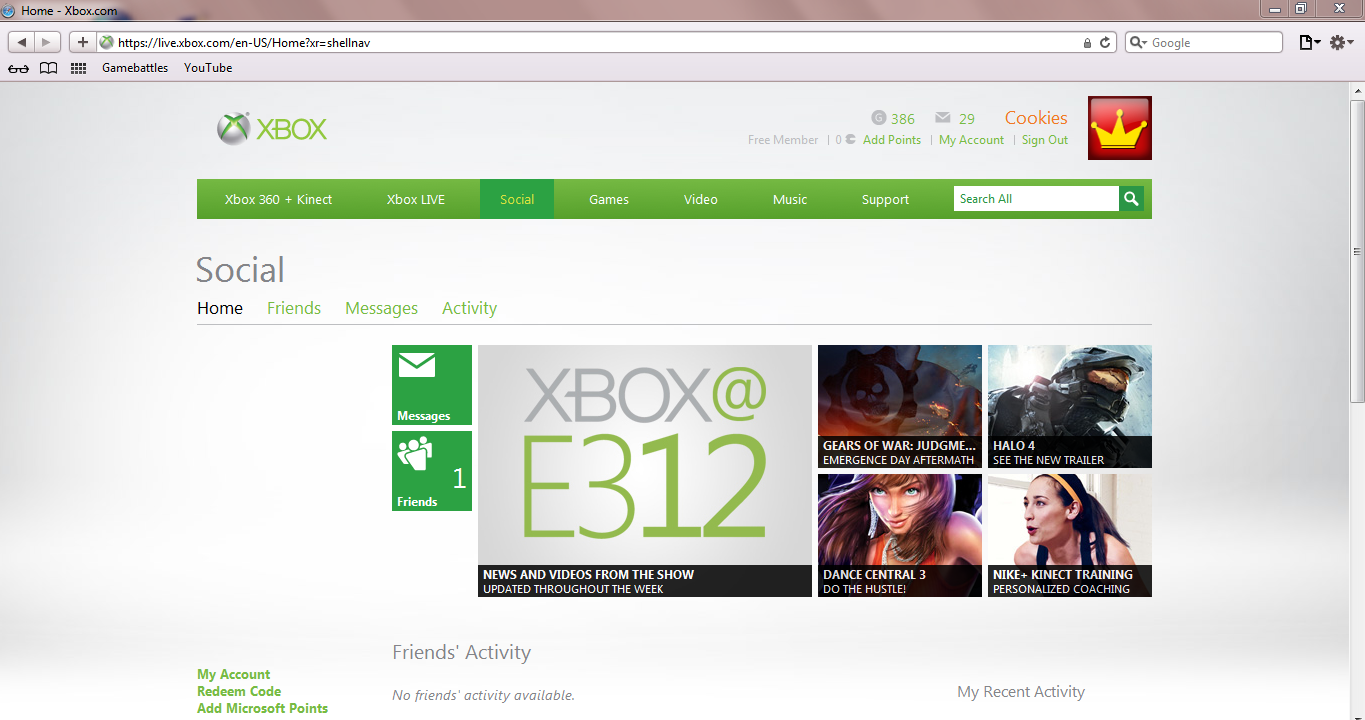1365x720 pixels.
Task: Open the Gamebattles bookmark
Action: (x=135, y=68)
